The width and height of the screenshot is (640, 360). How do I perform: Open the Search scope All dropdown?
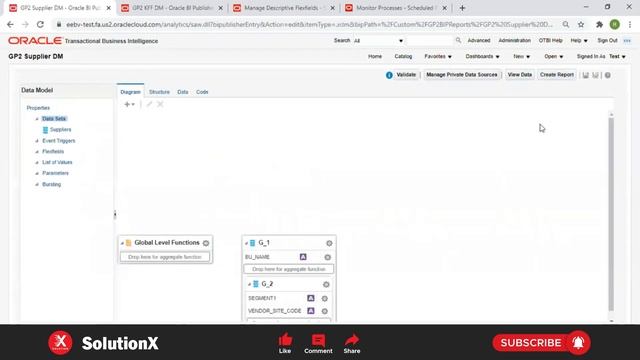(378, 41)
